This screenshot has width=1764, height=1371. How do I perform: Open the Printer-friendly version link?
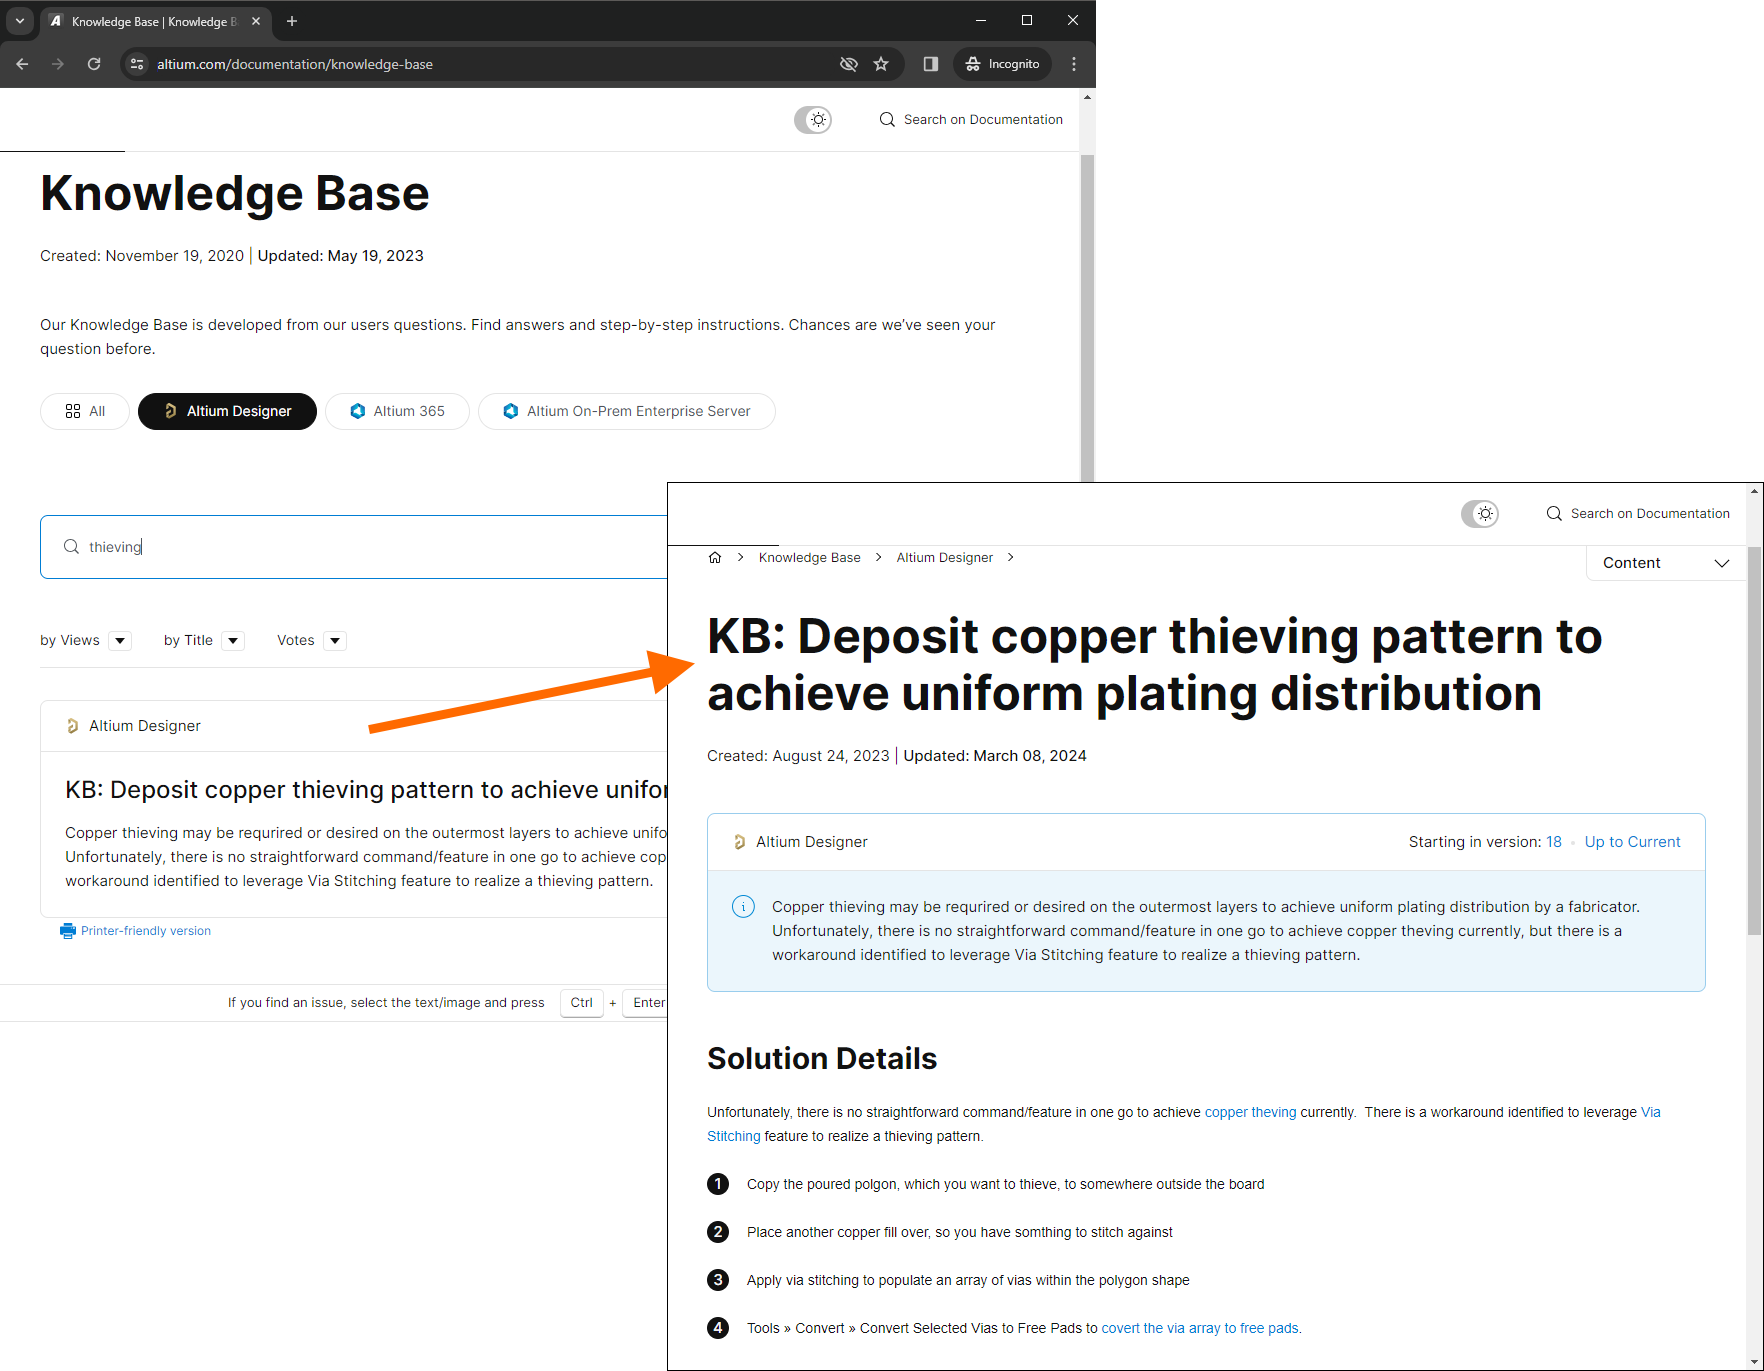point(146,931)
